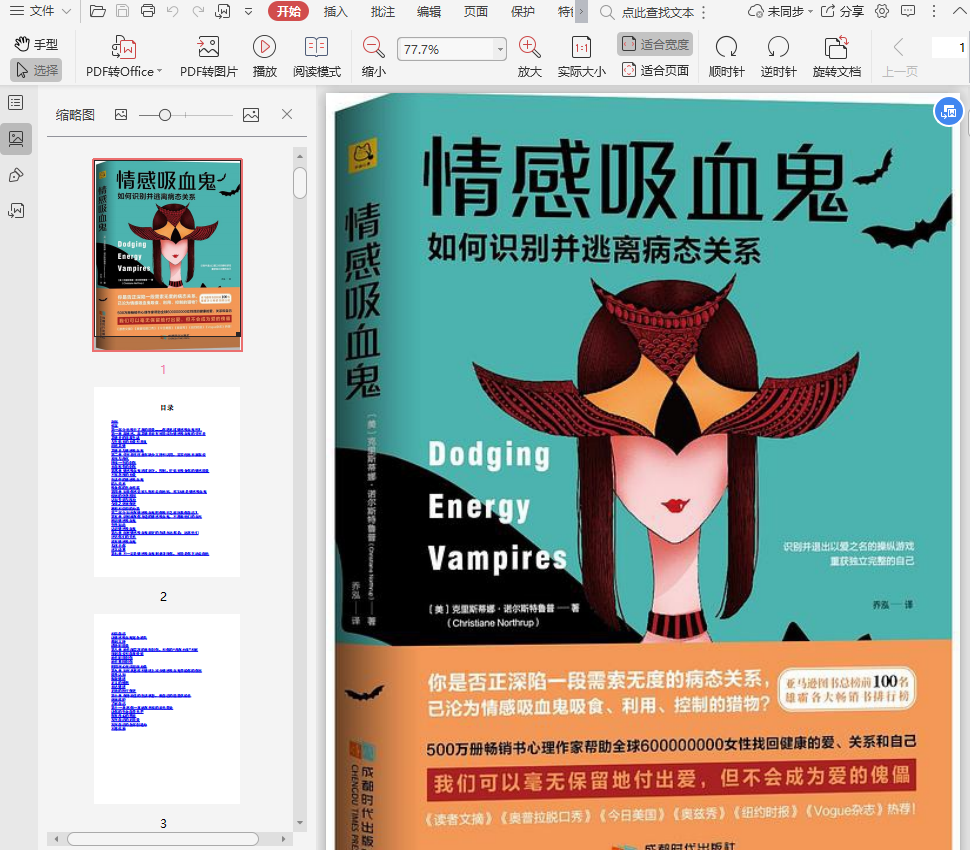Open the 文件 menu dropdown

[x=40, y=12]
